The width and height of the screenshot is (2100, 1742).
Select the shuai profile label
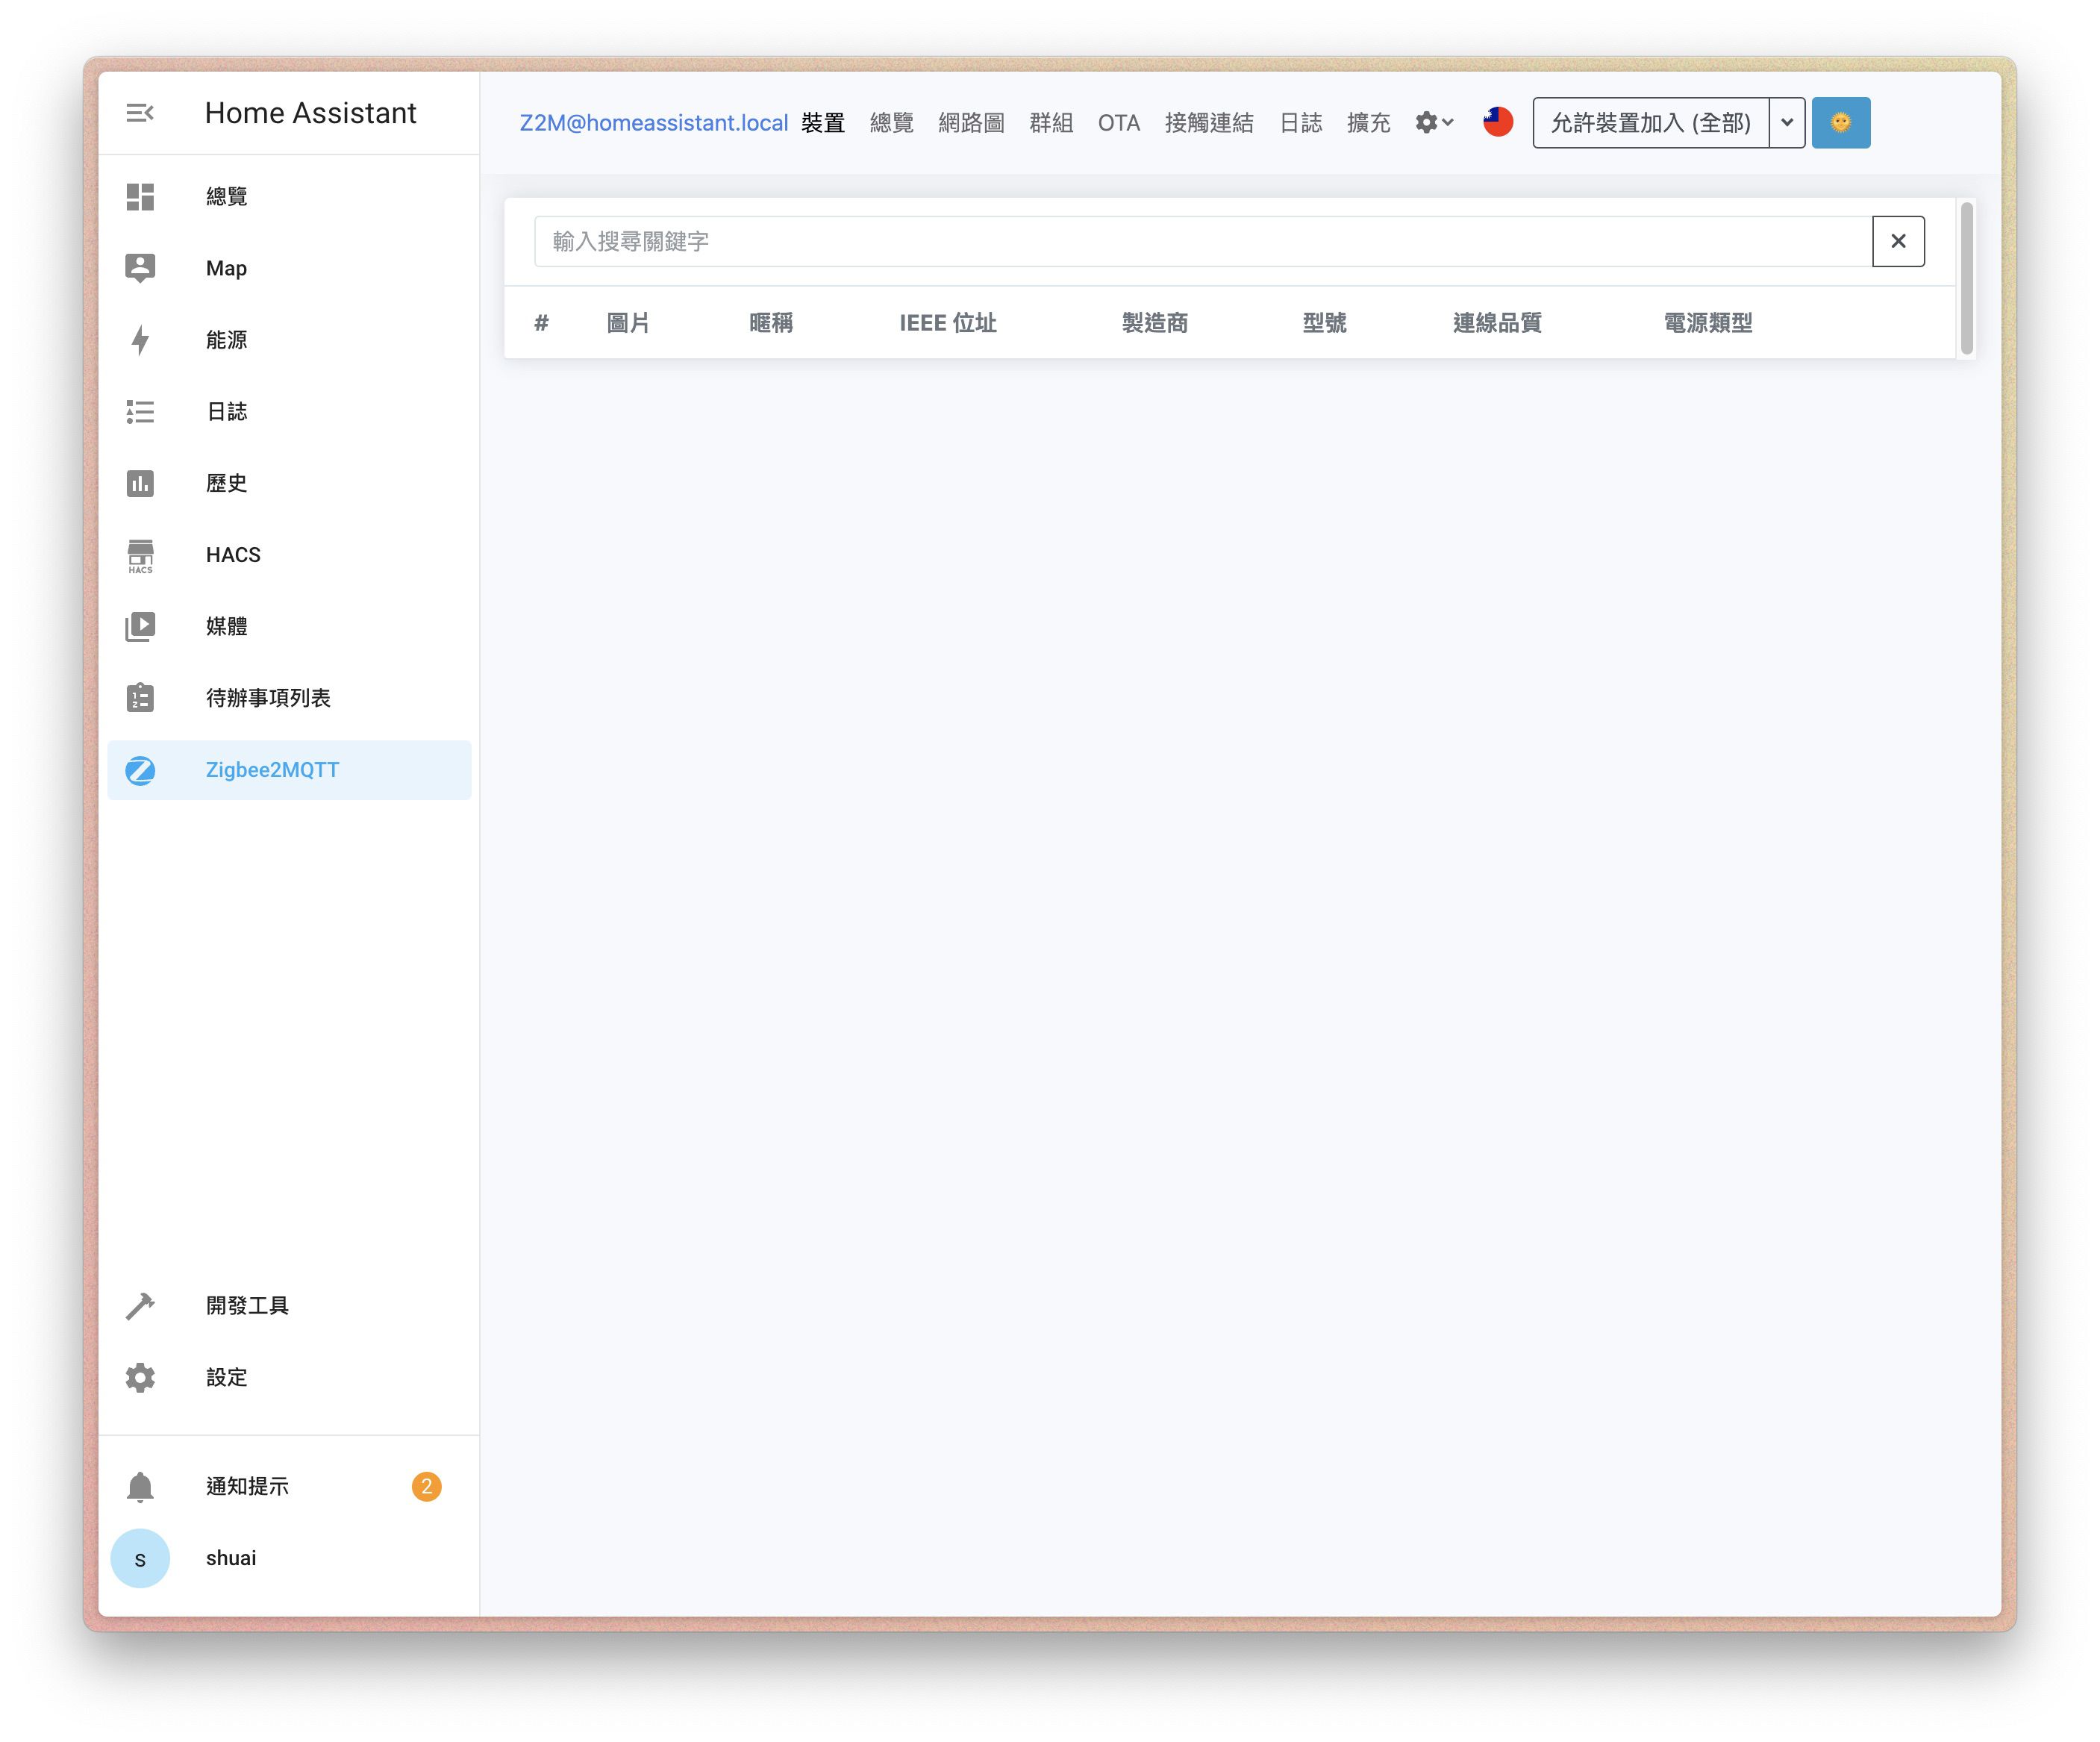[231, 1559]
